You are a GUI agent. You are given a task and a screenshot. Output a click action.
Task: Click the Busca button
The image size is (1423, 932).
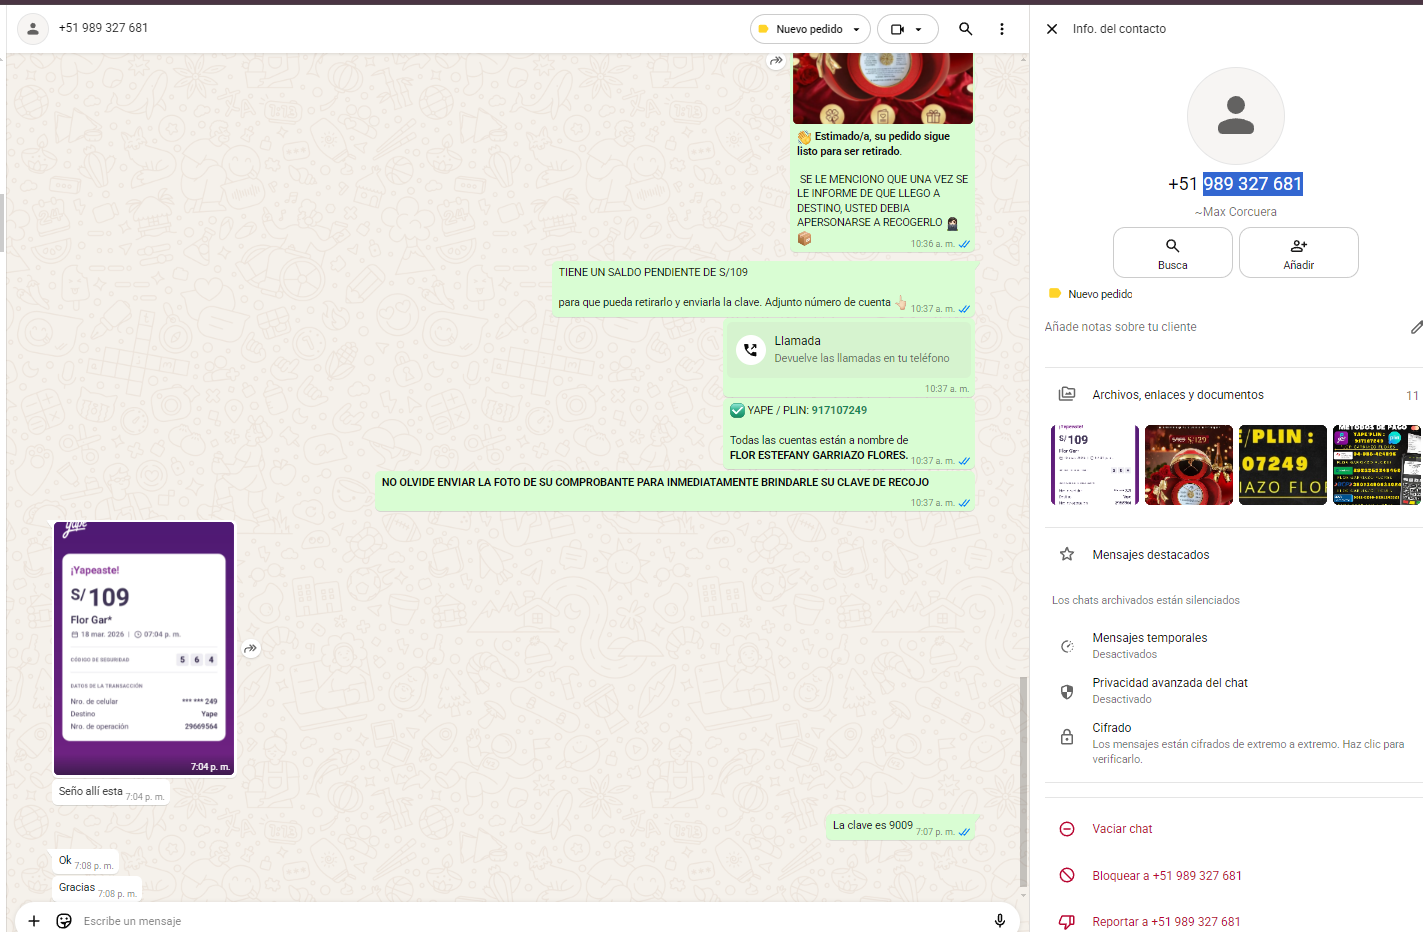click(x=1172, y=253)
